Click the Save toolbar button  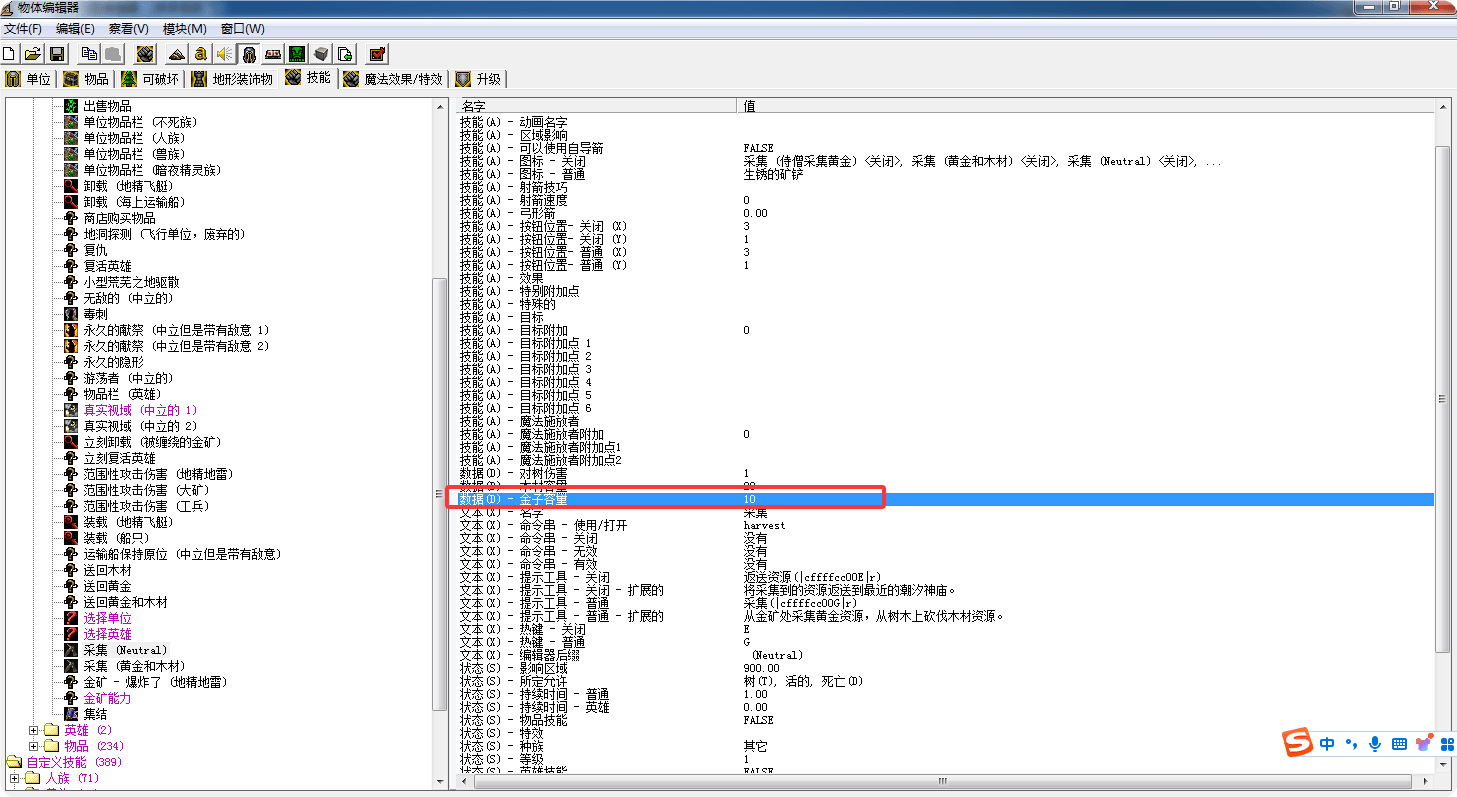pos(56,53)
